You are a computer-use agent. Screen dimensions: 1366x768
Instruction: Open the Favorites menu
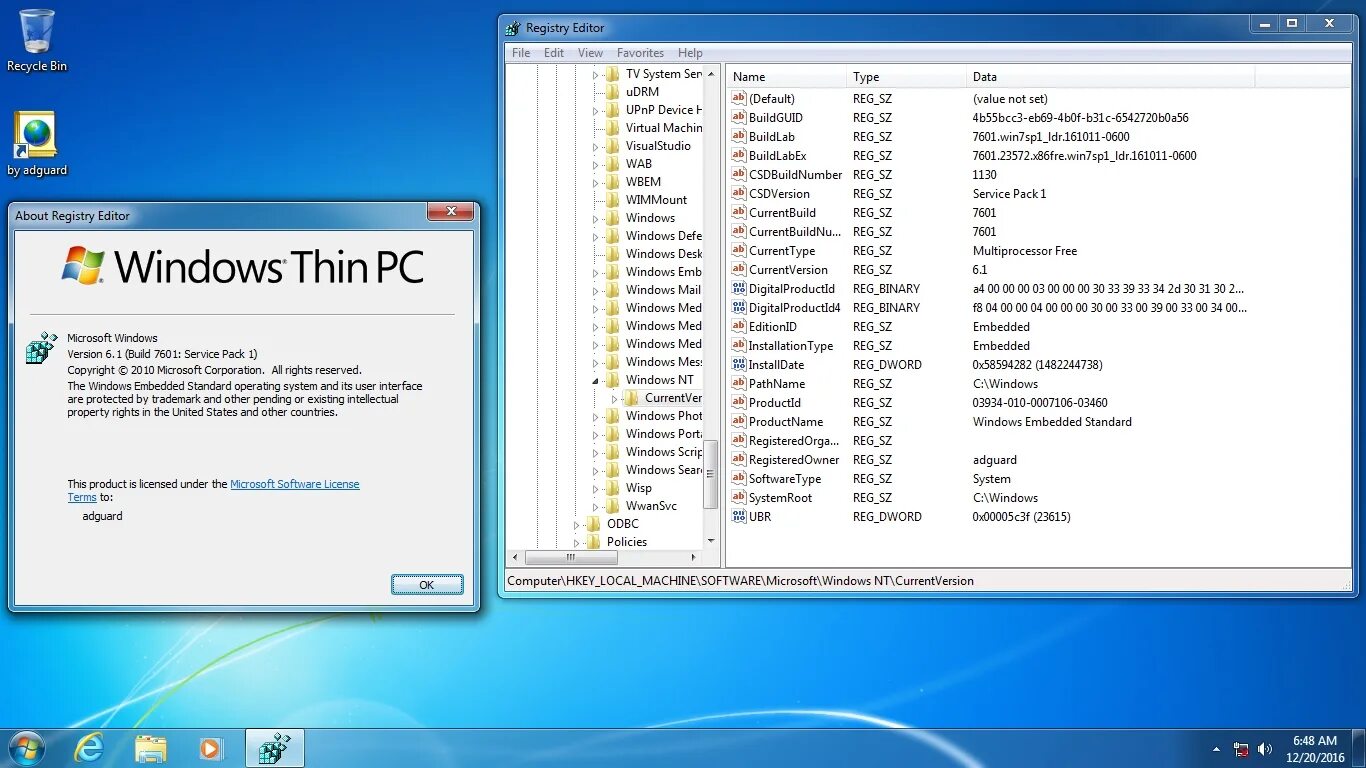point(640,53)
